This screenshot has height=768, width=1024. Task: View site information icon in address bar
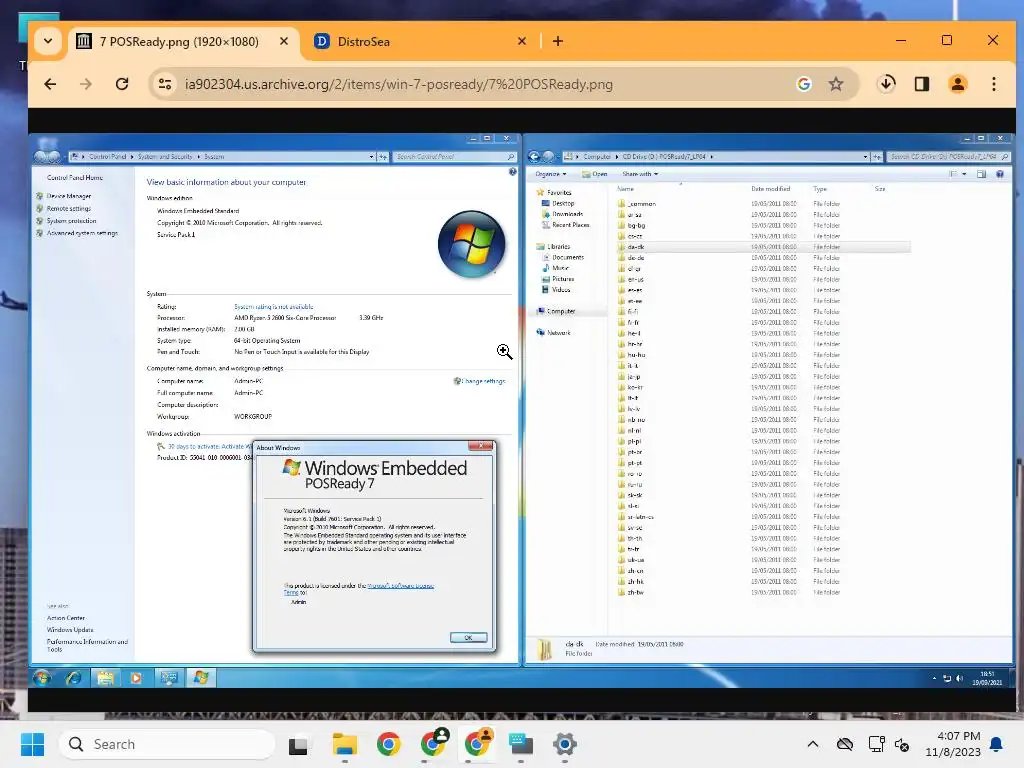(x=165, y=84)
